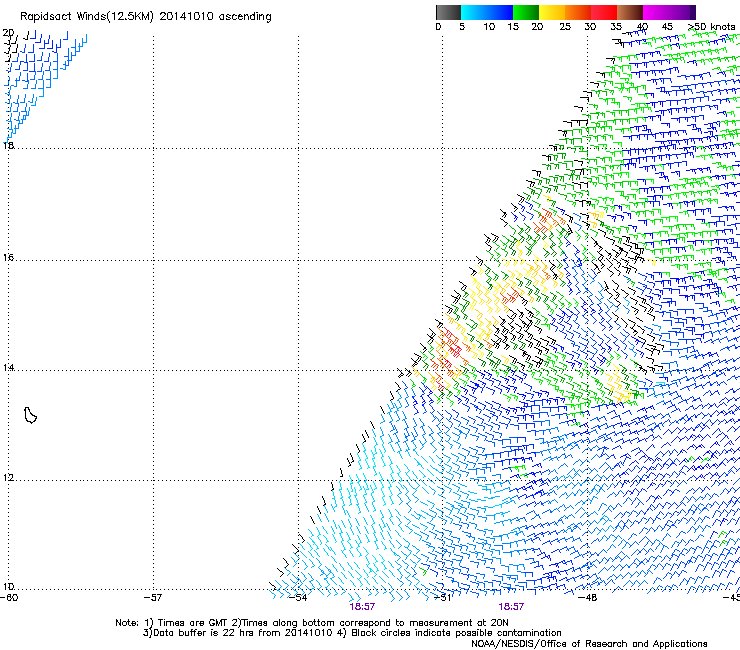Click the longitude label '-57'
740x650 pixels.
click(x=153, y=598)
